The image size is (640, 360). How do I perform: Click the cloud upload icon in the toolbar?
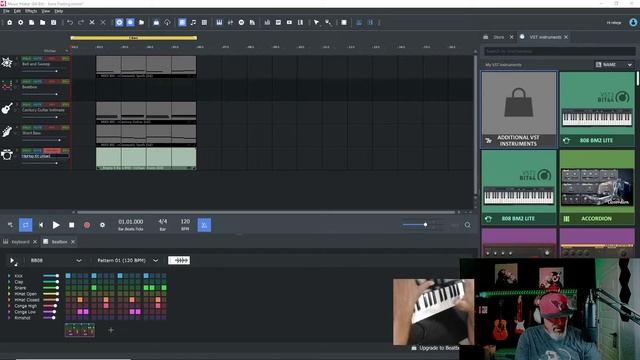pyautogui.click(x=167, y=22)
